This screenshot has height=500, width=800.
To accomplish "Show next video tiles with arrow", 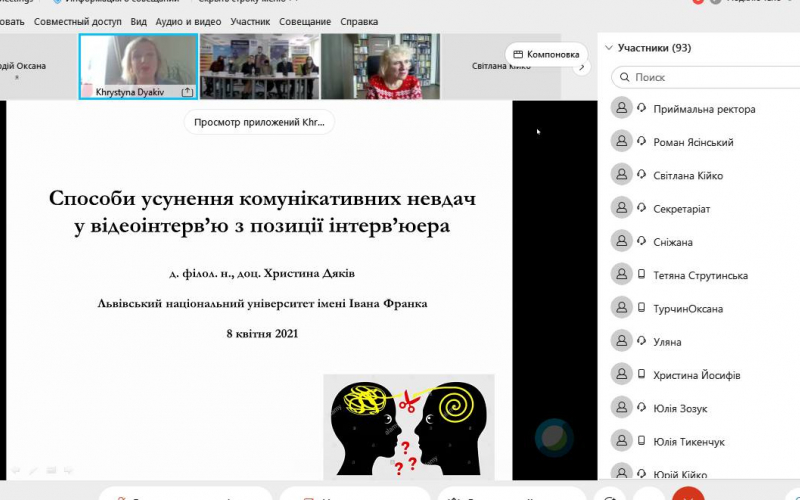I will click(x=582, y=67).
